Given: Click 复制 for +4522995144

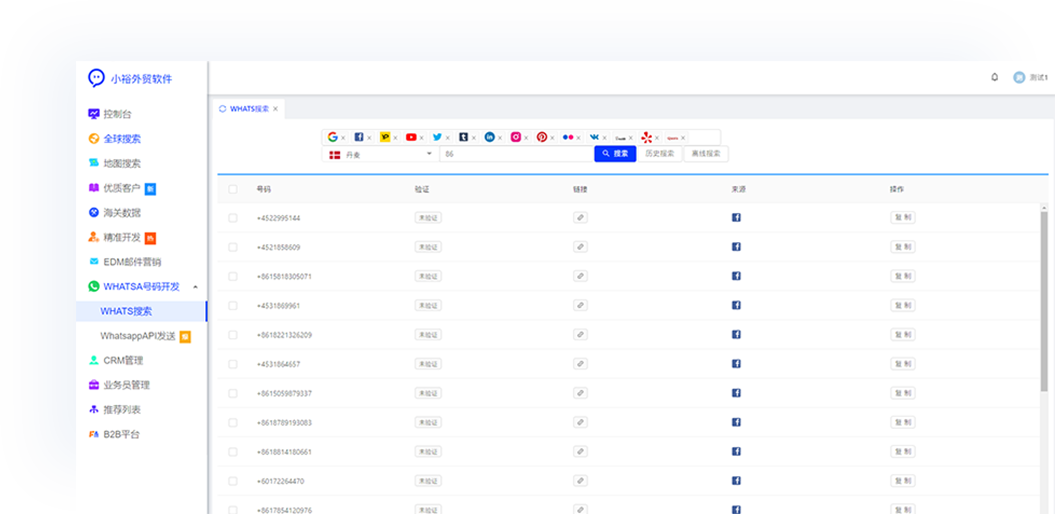Looking at the screenshot, I should coord(902,218).
